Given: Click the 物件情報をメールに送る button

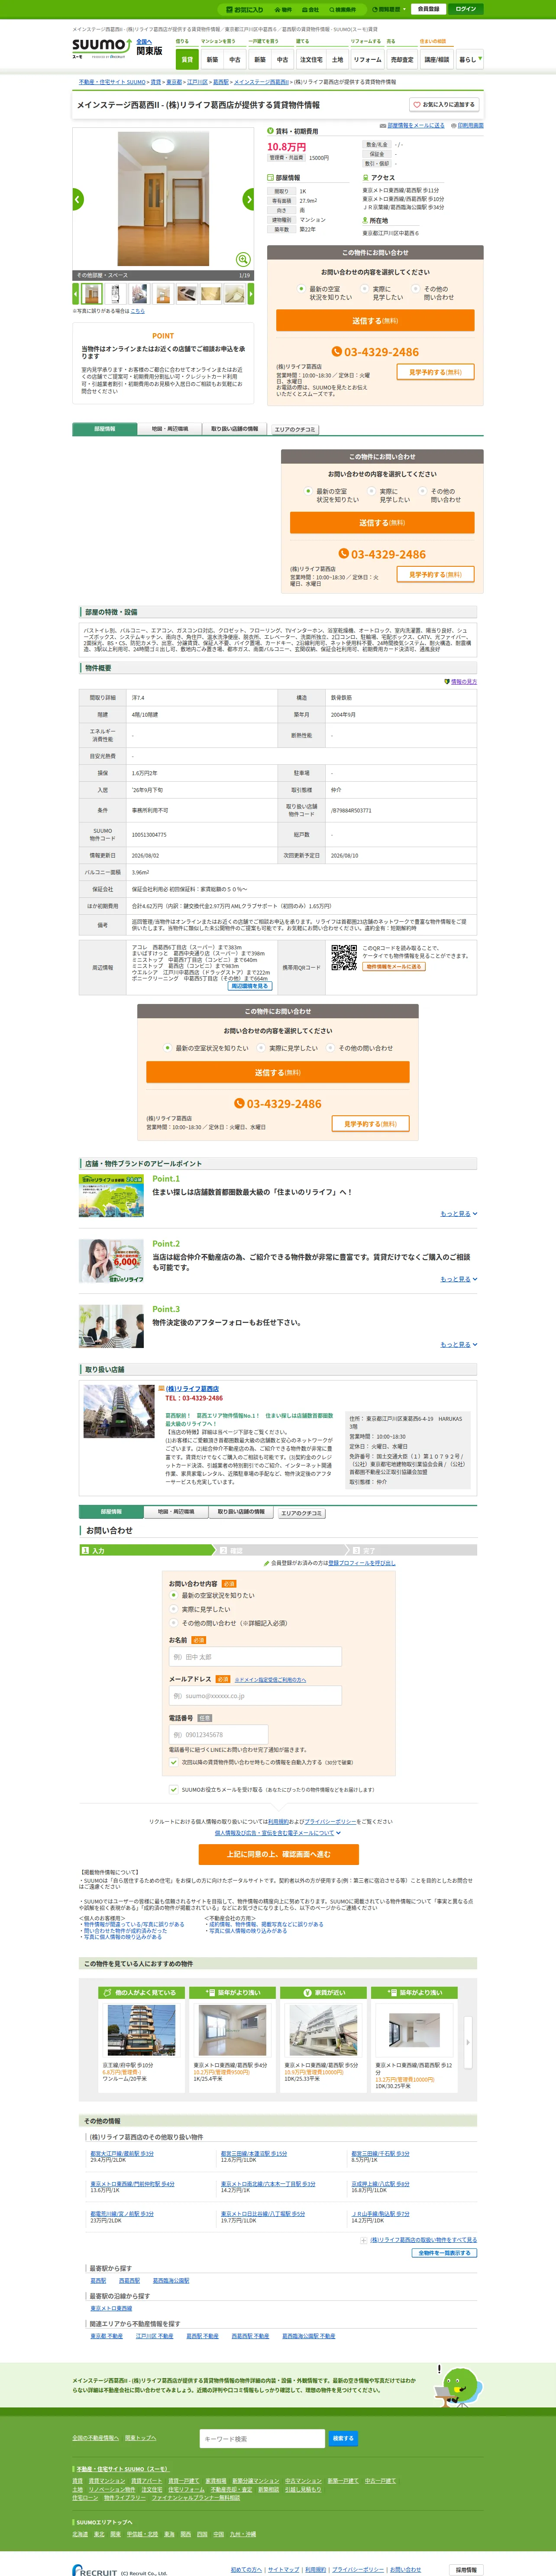Looking at the screenshot, I should point(393,967).
